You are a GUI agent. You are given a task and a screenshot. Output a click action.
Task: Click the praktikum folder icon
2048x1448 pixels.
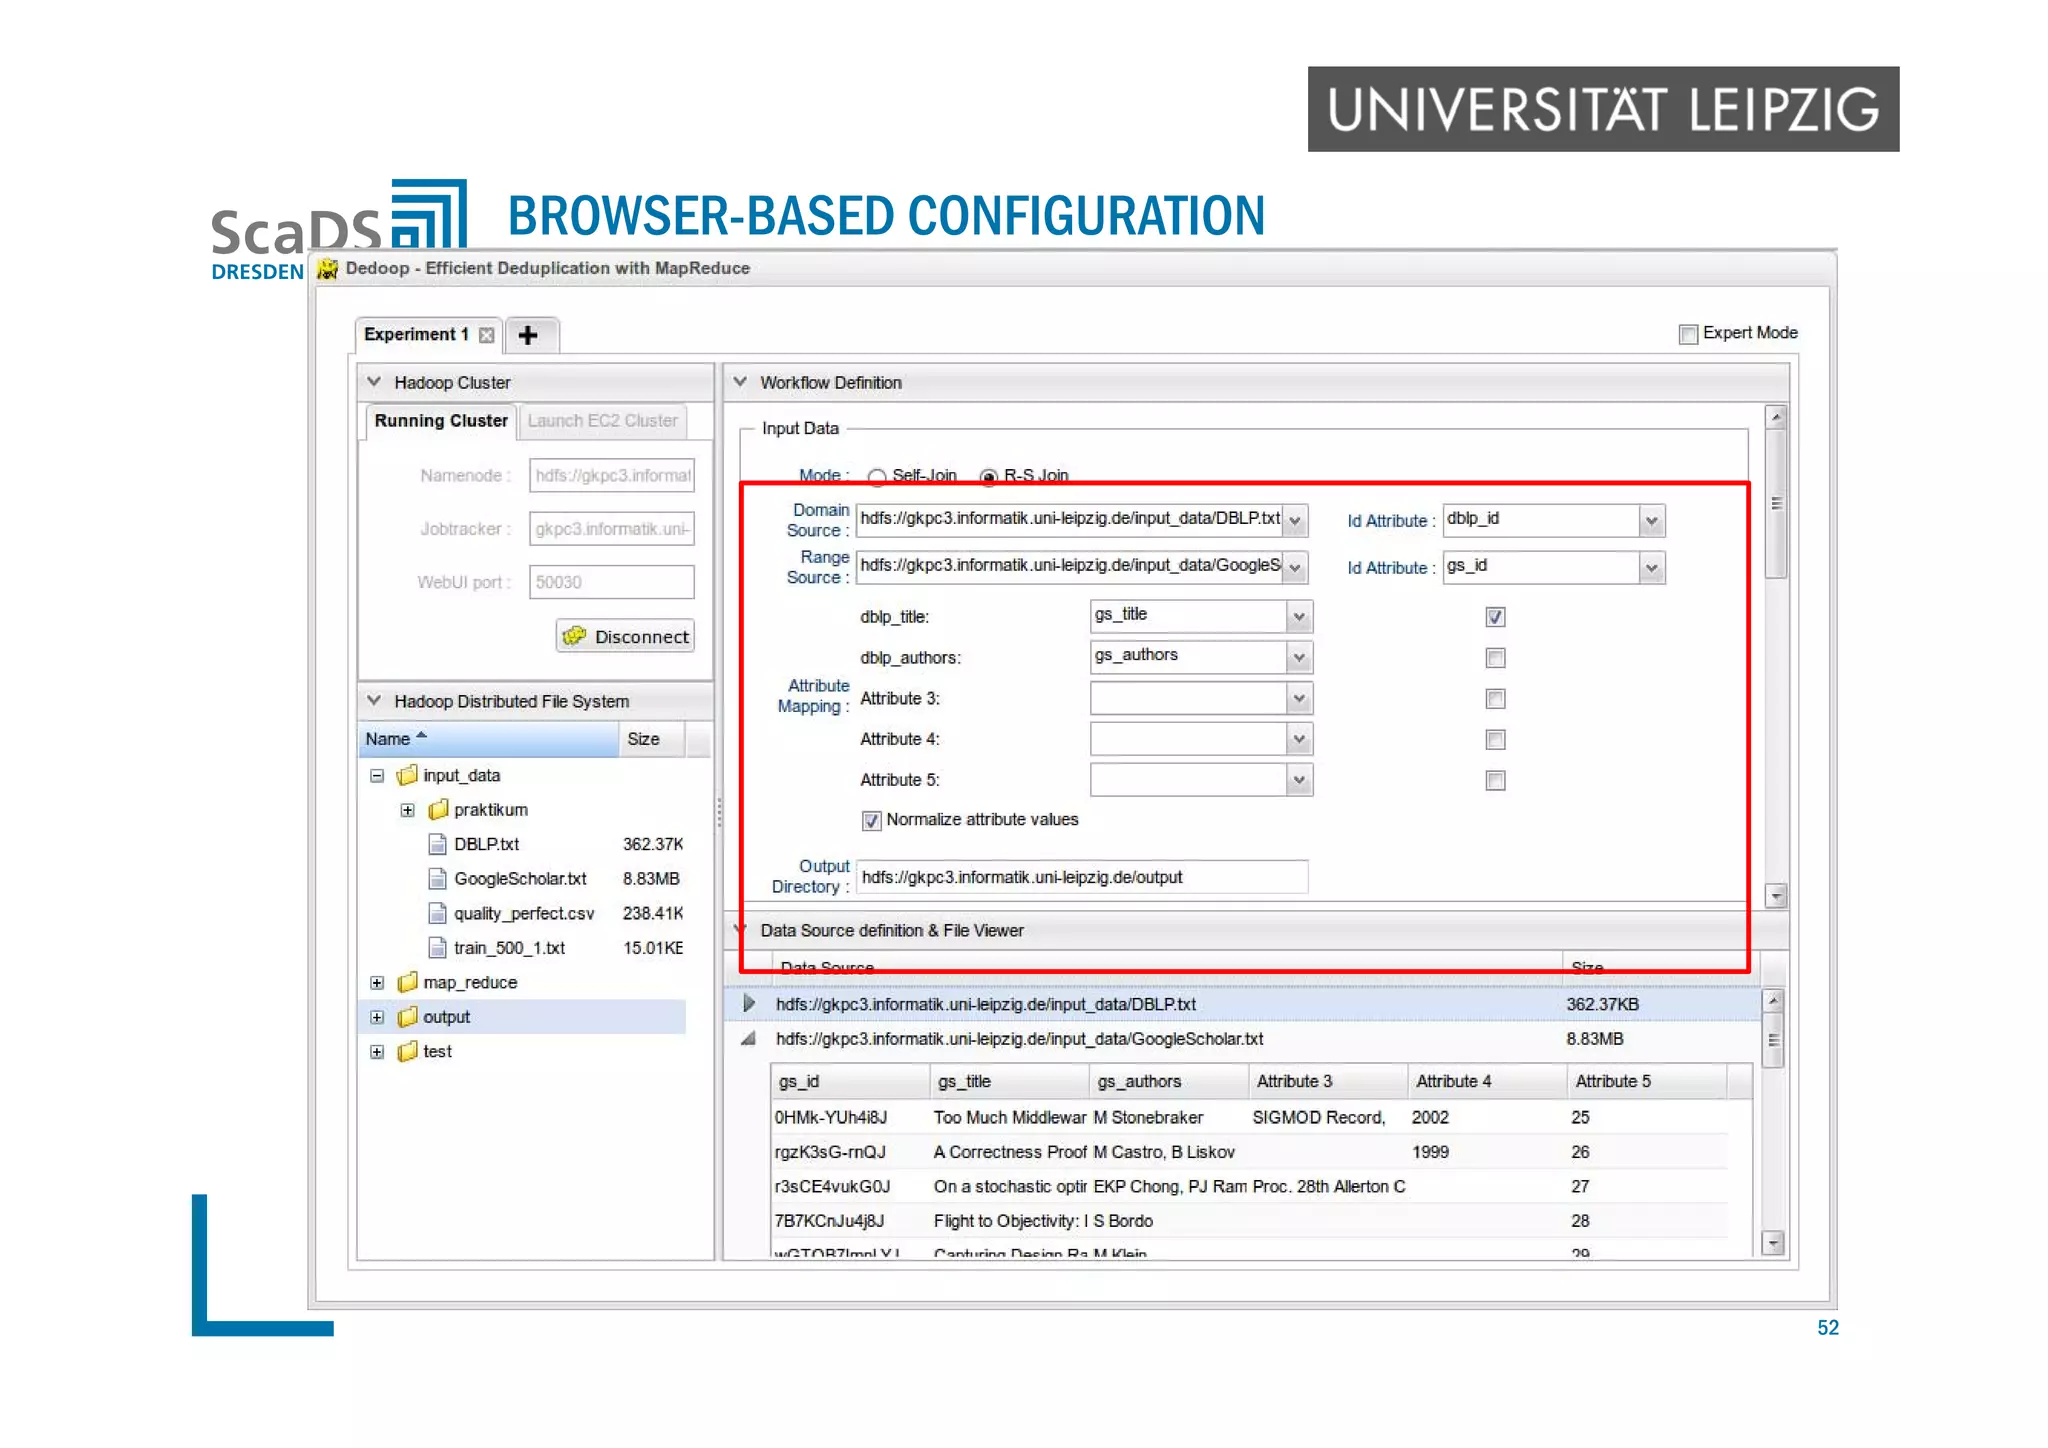pos(438,810)
